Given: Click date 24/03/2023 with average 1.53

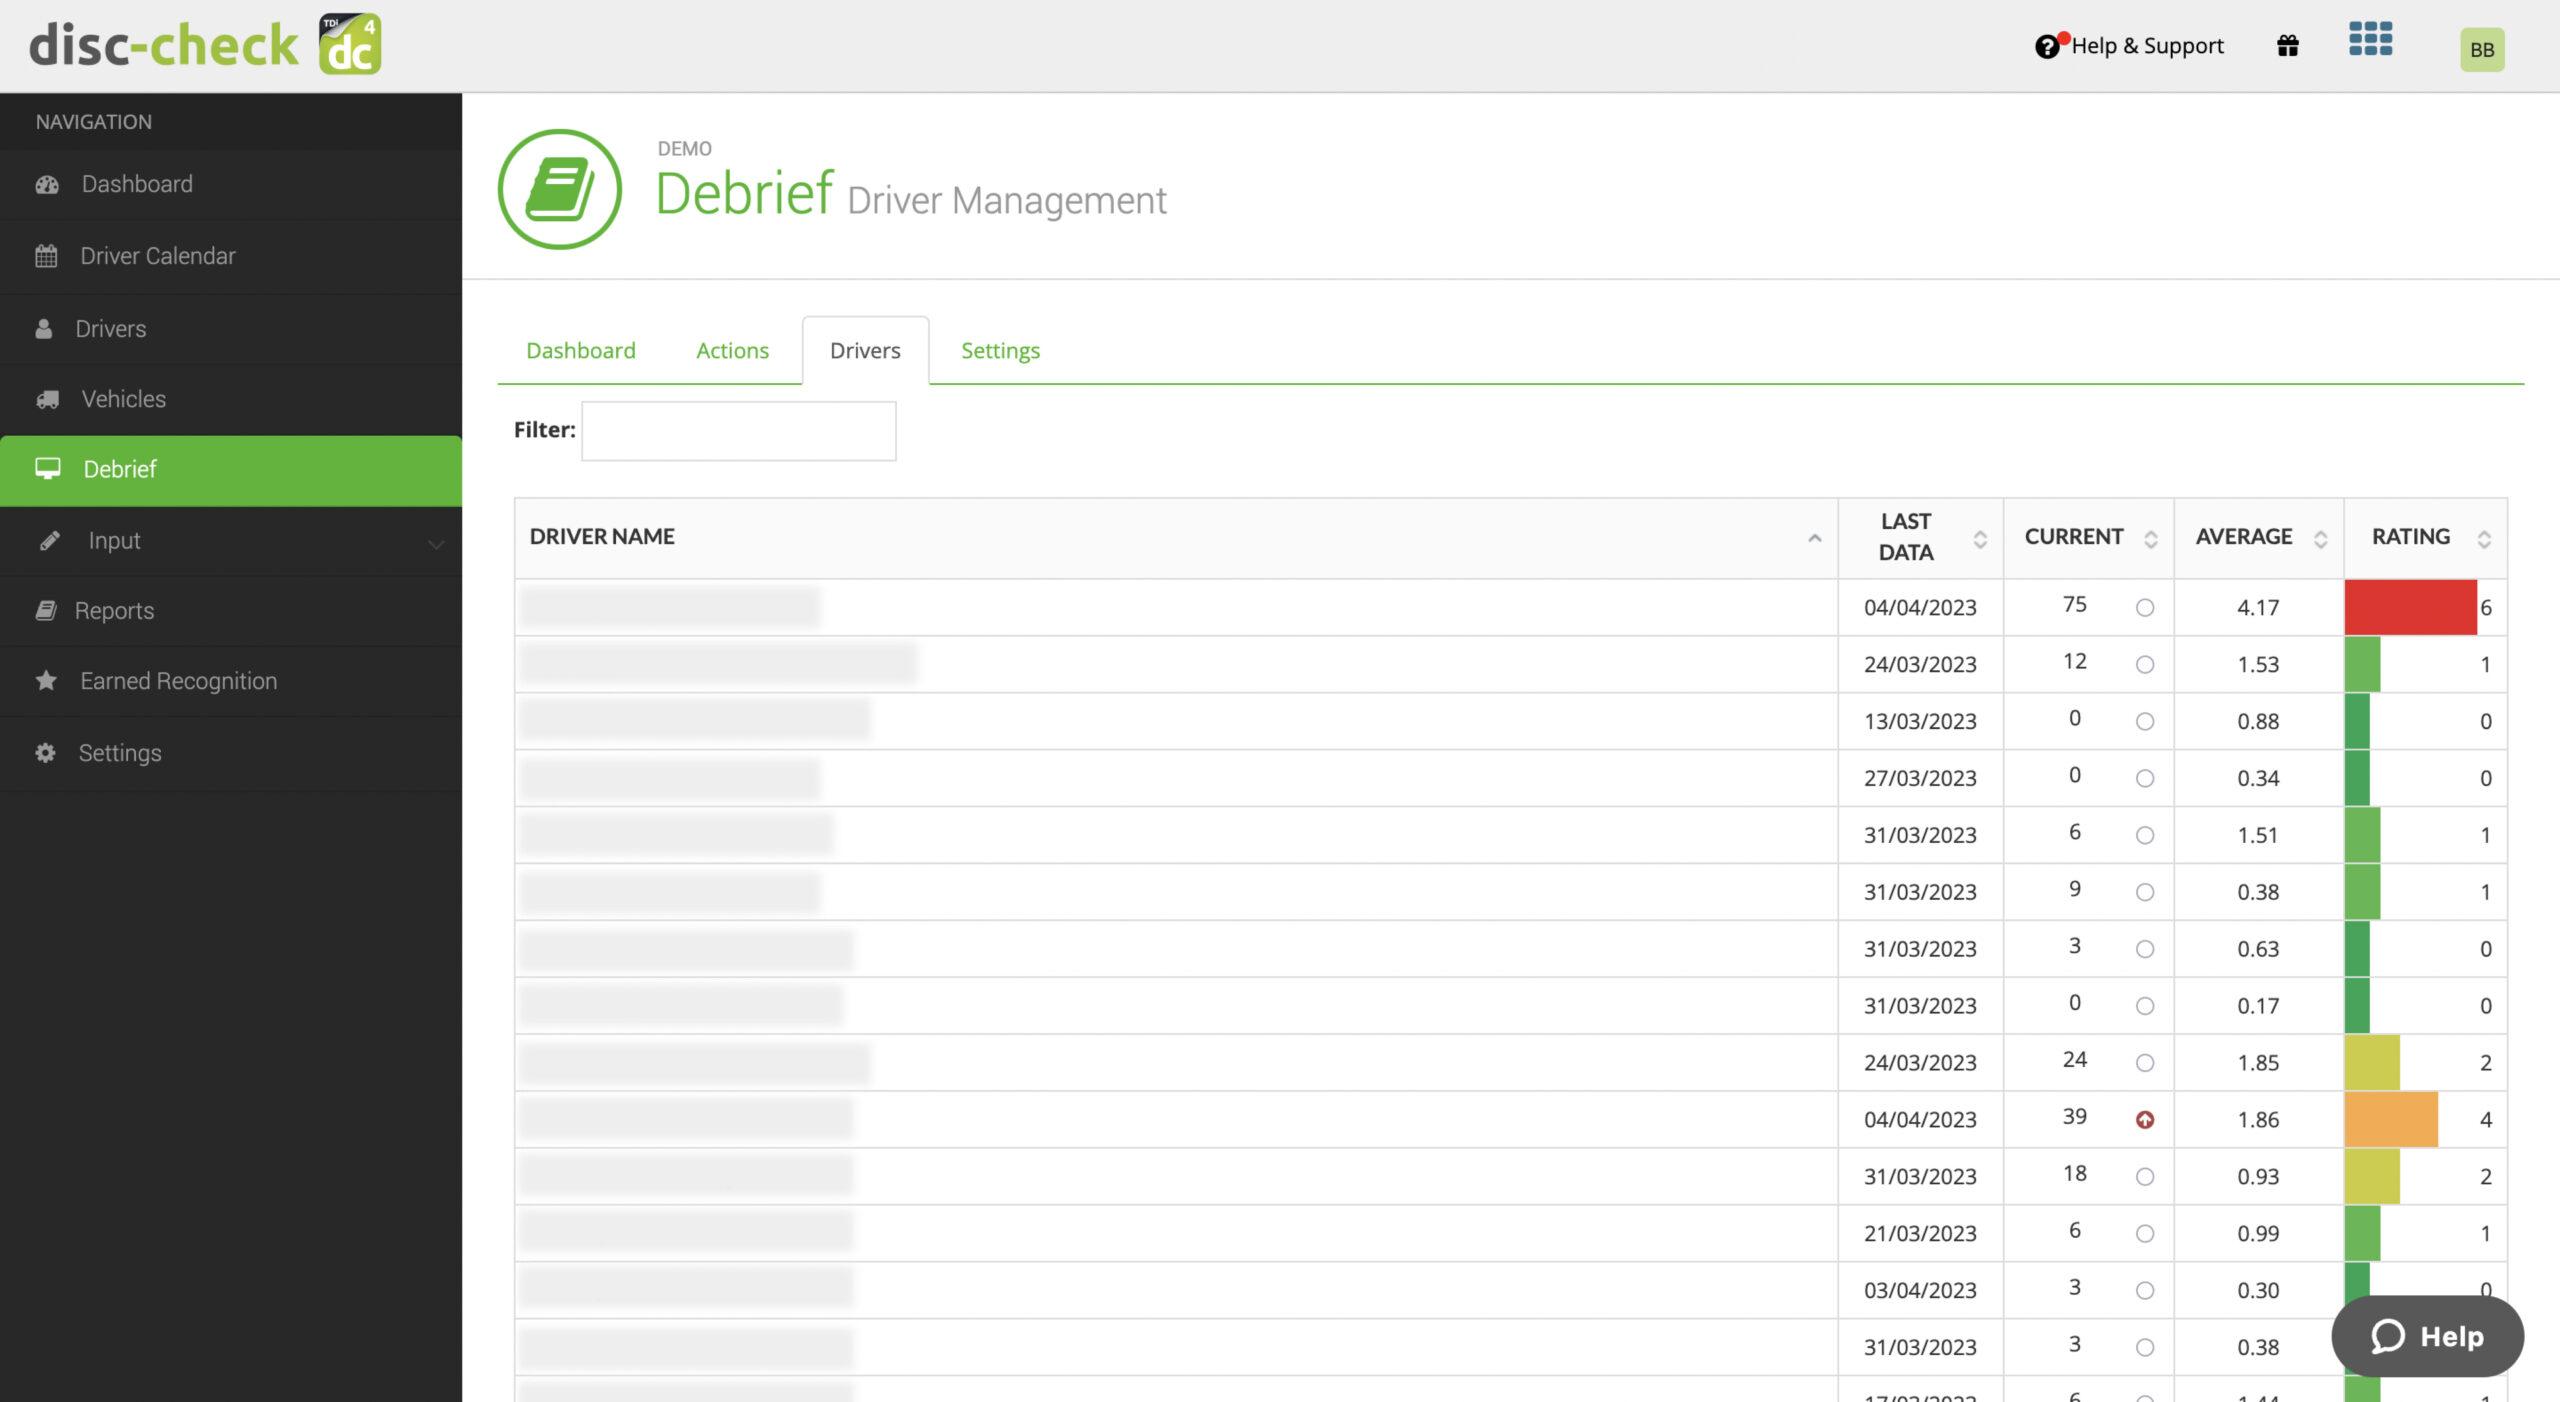Looking at the screenshot, I should (1920, 665).
